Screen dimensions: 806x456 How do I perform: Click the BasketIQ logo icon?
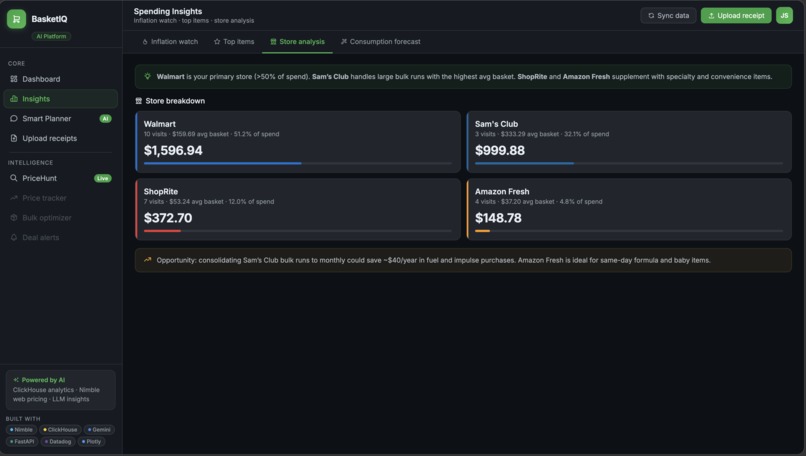pyautogui.click(x=16, y=19)
